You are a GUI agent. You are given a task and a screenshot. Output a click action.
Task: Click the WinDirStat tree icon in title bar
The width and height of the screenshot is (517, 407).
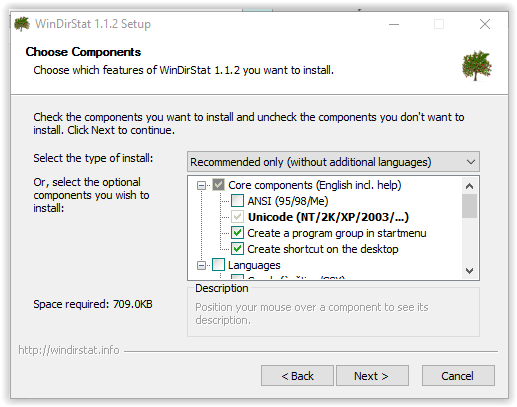click(x=22, y=24)
